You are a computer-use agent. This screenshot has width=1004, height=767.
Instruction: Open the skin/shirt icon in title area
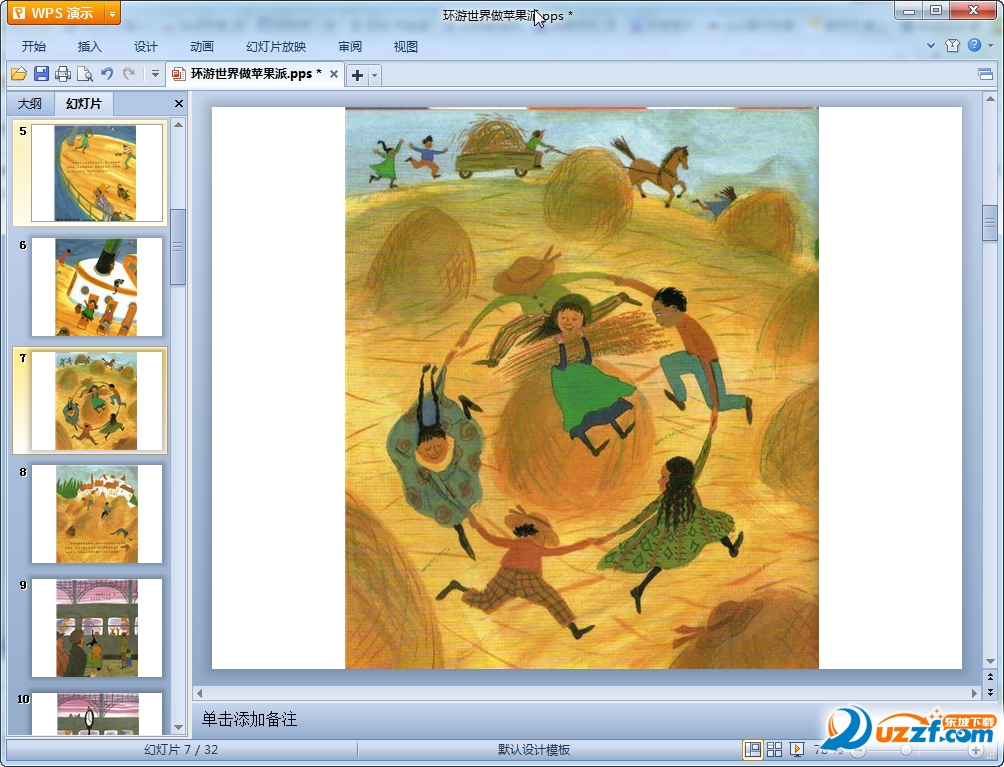coord(952,45)
